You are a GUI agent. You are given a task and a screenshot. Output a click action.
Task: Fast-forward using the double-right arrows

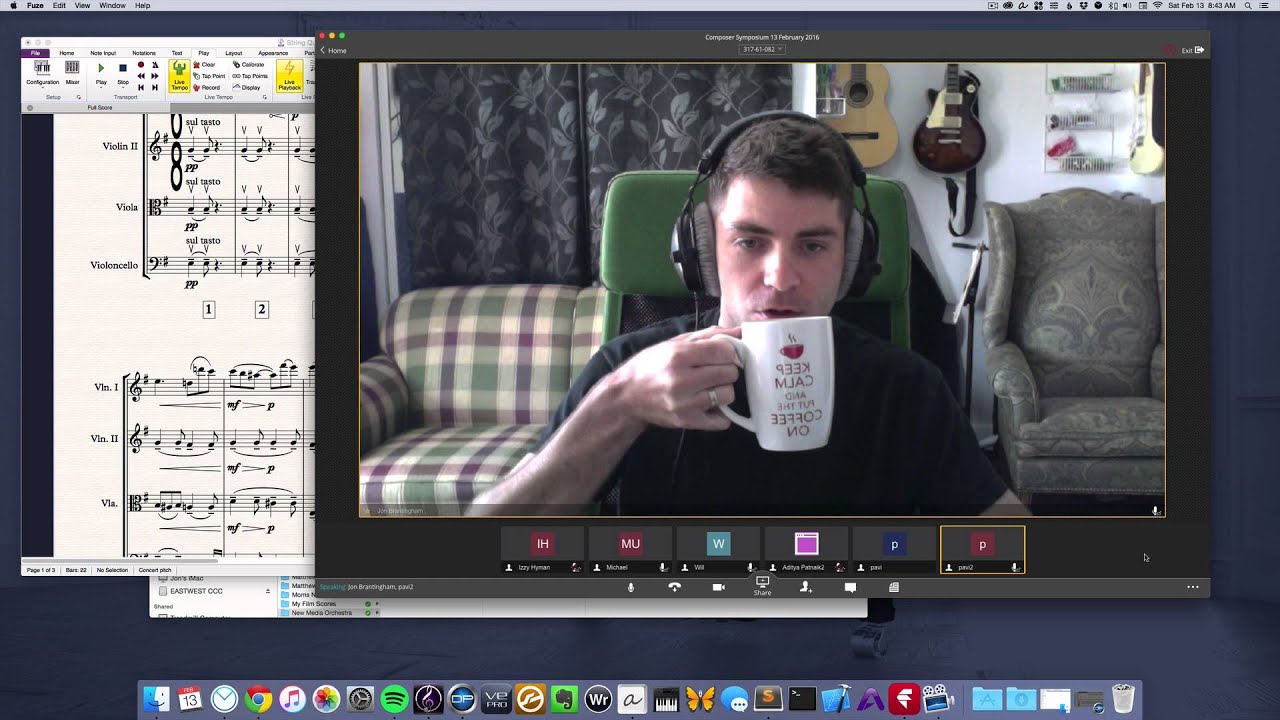(155, 76)
